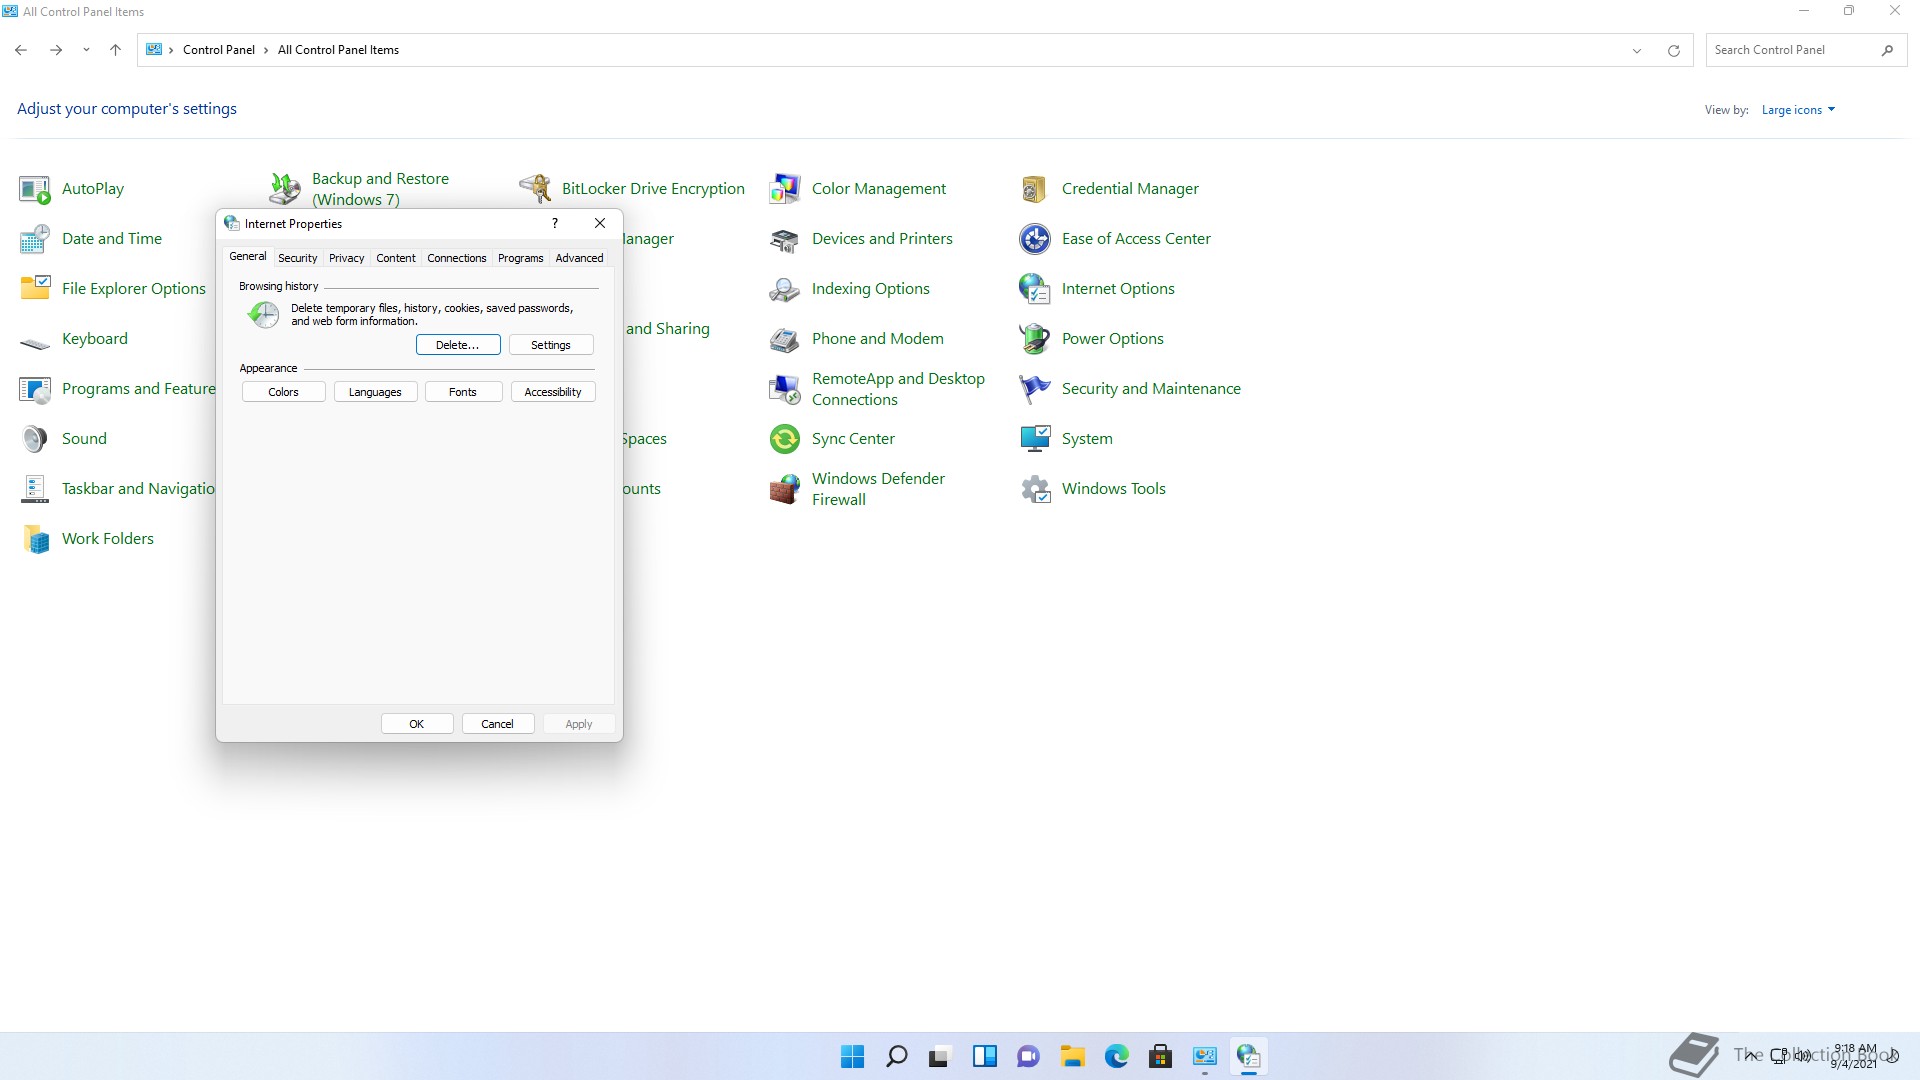The height and width of the screenshot is (1080, 1920).
Task: Open the Indexing Options icon
Action: coord(785,289)
